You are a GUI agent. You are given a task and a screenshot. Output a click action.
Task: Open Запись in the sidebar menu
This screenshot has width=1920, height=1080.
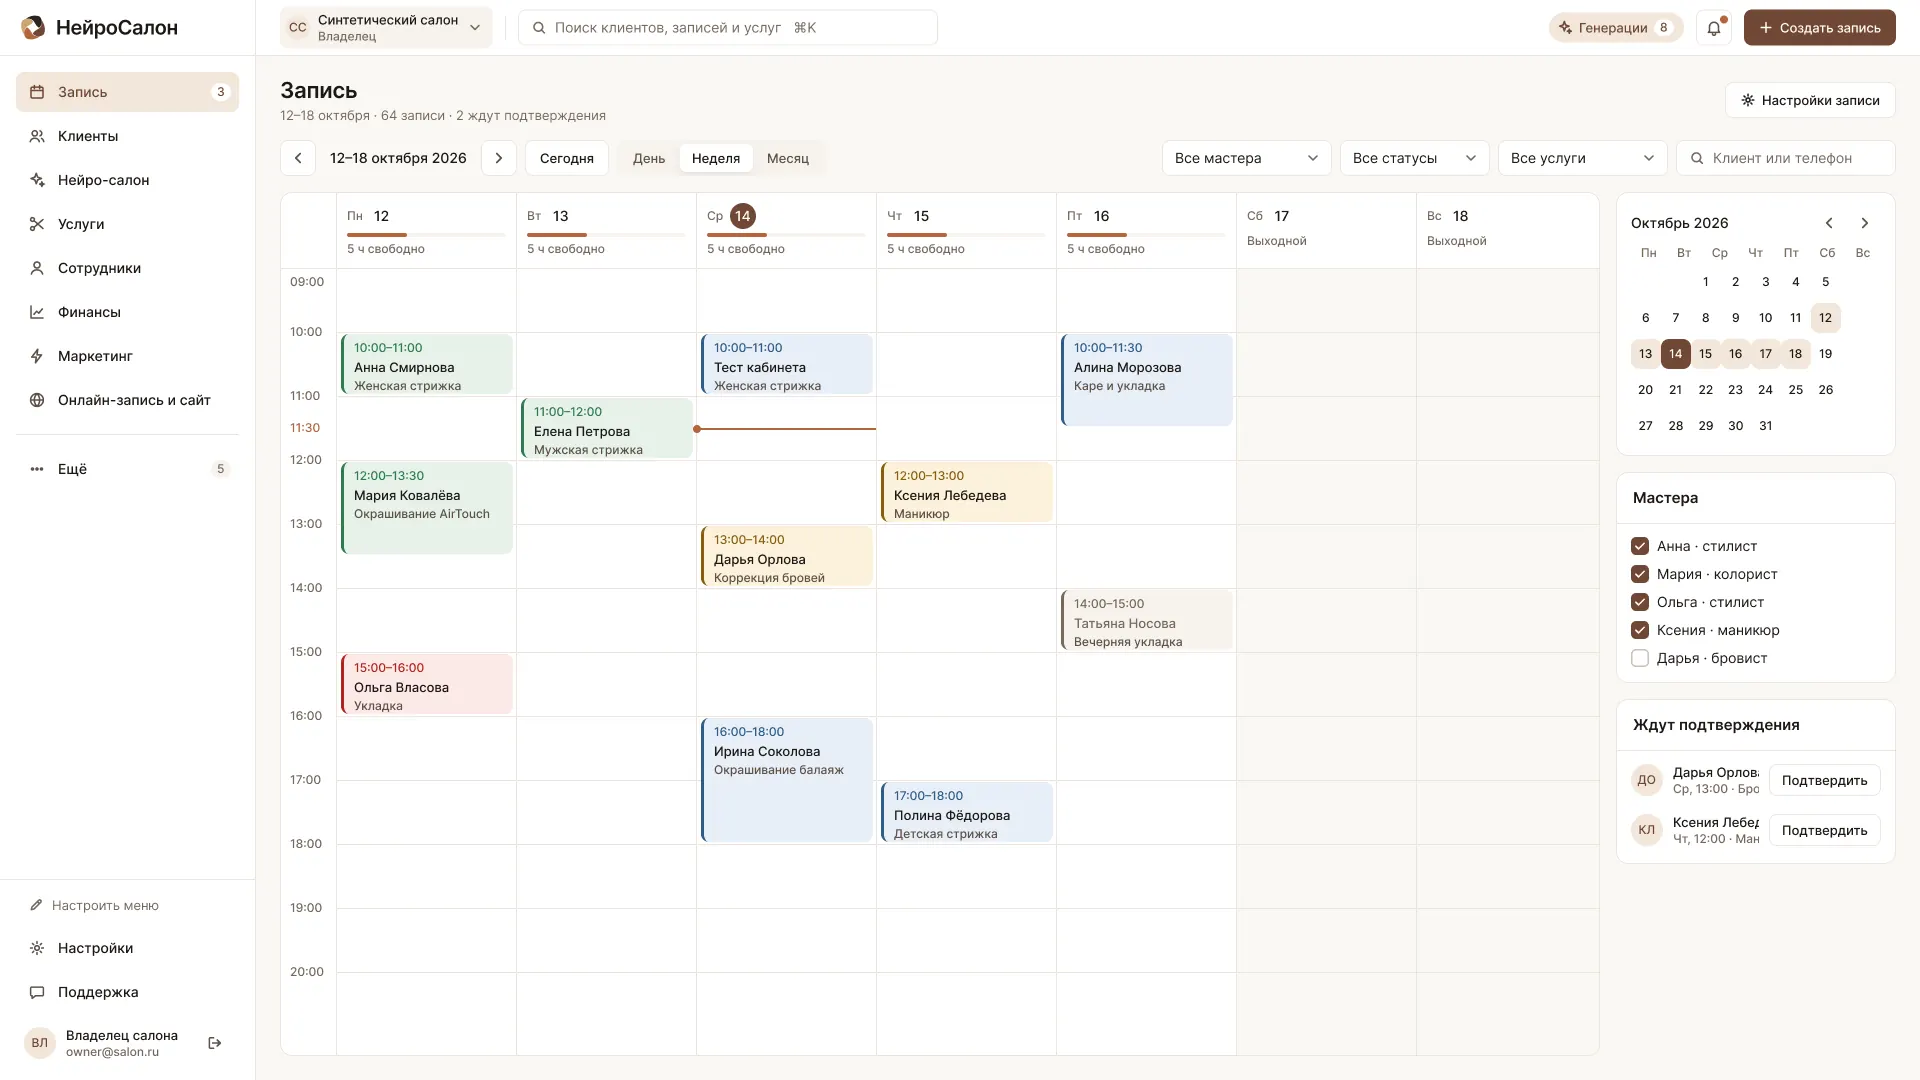click(127, 92)
